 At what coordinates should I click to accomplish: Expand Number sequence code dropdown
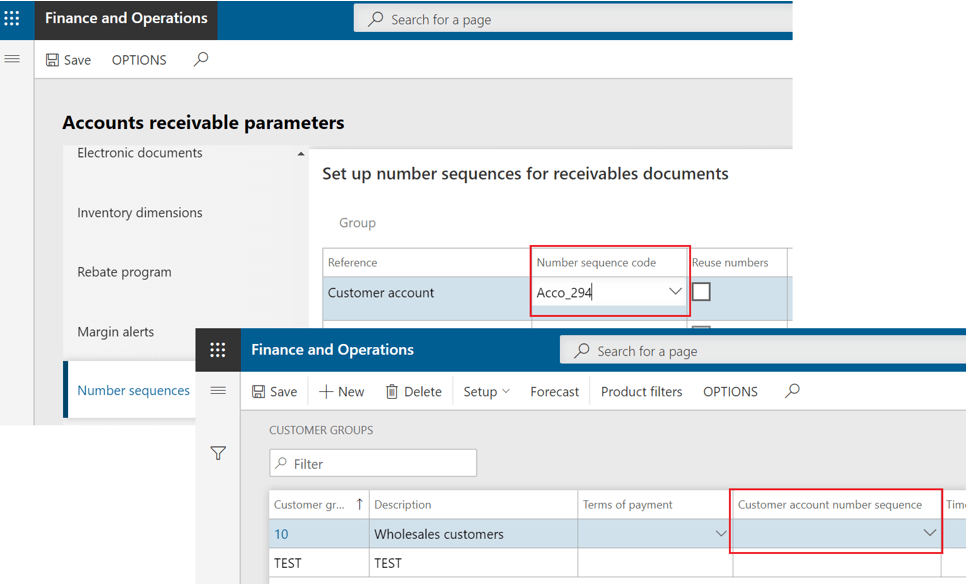(x=675, y=292)
